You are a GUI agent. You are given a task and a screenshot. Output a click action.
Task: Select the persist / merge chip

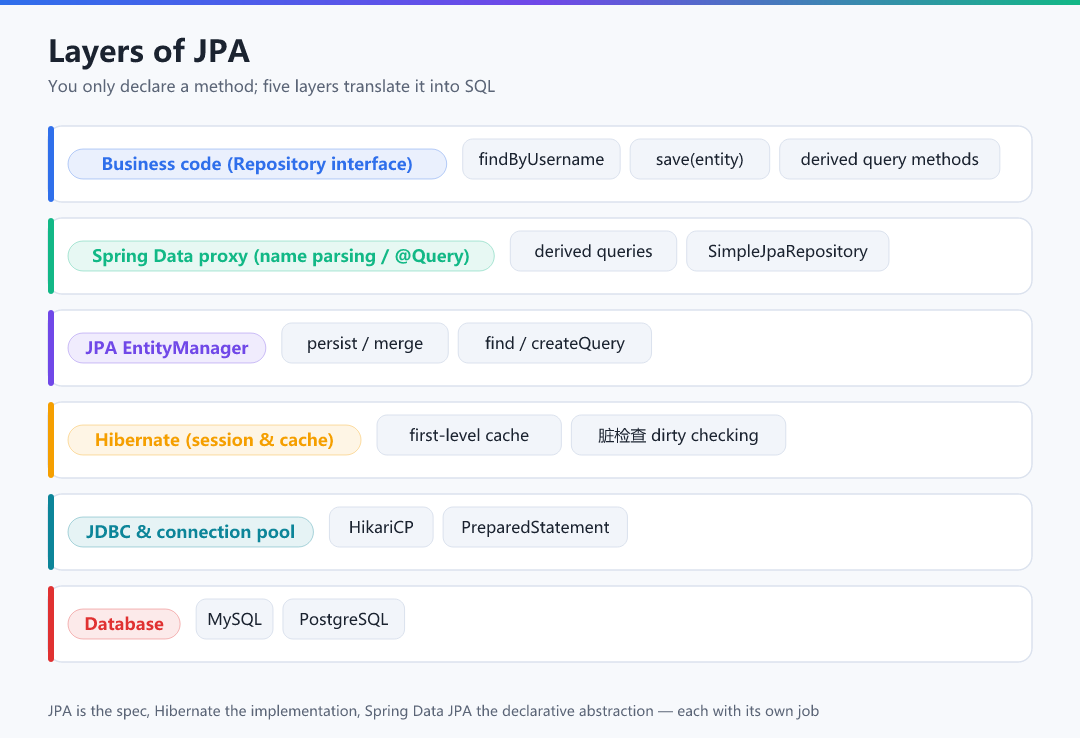click(365, 343)
